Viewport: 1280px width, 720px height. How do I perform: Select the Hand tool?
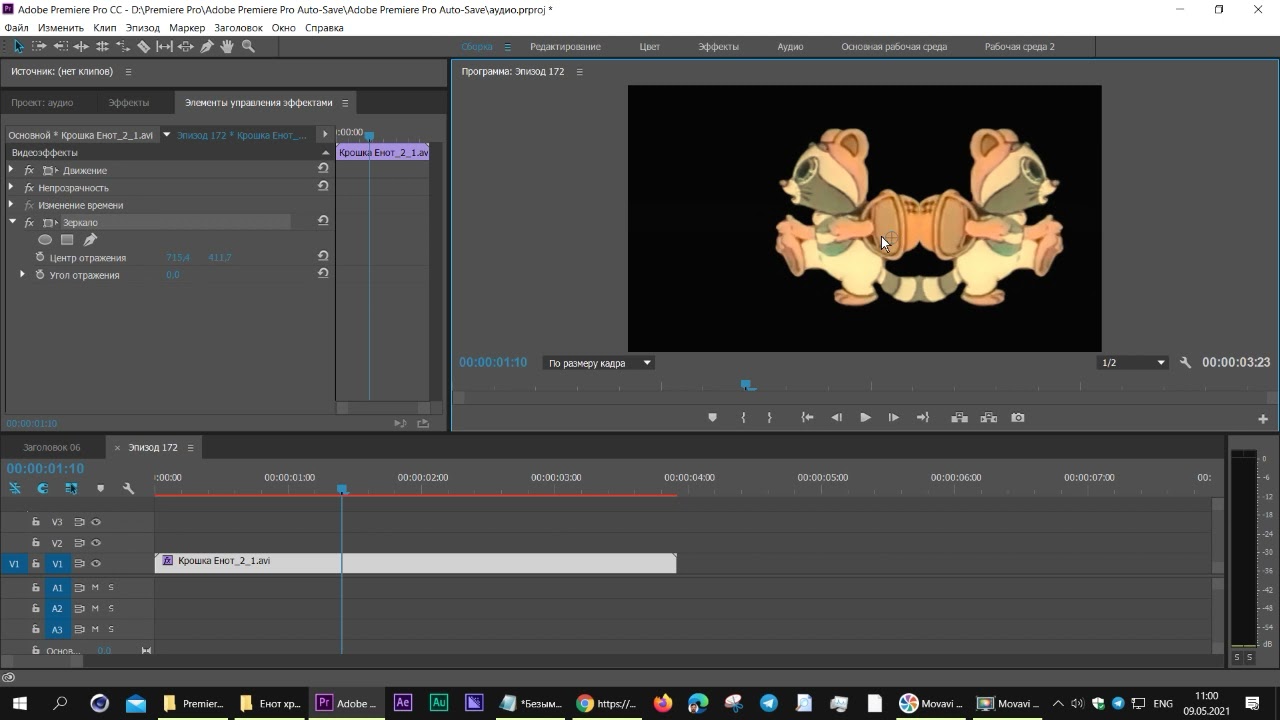(227, 46)
